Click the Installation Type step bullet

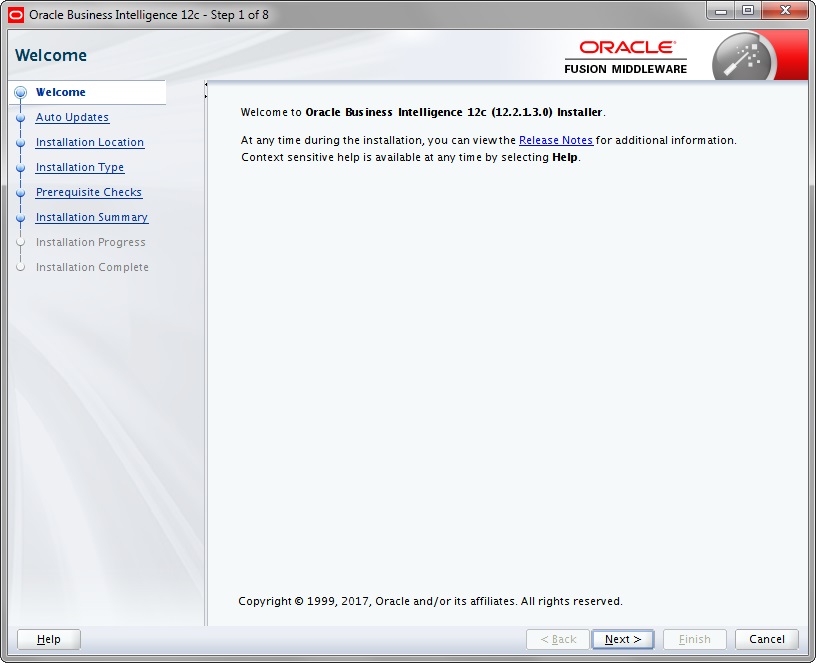(x=20, y=168)
